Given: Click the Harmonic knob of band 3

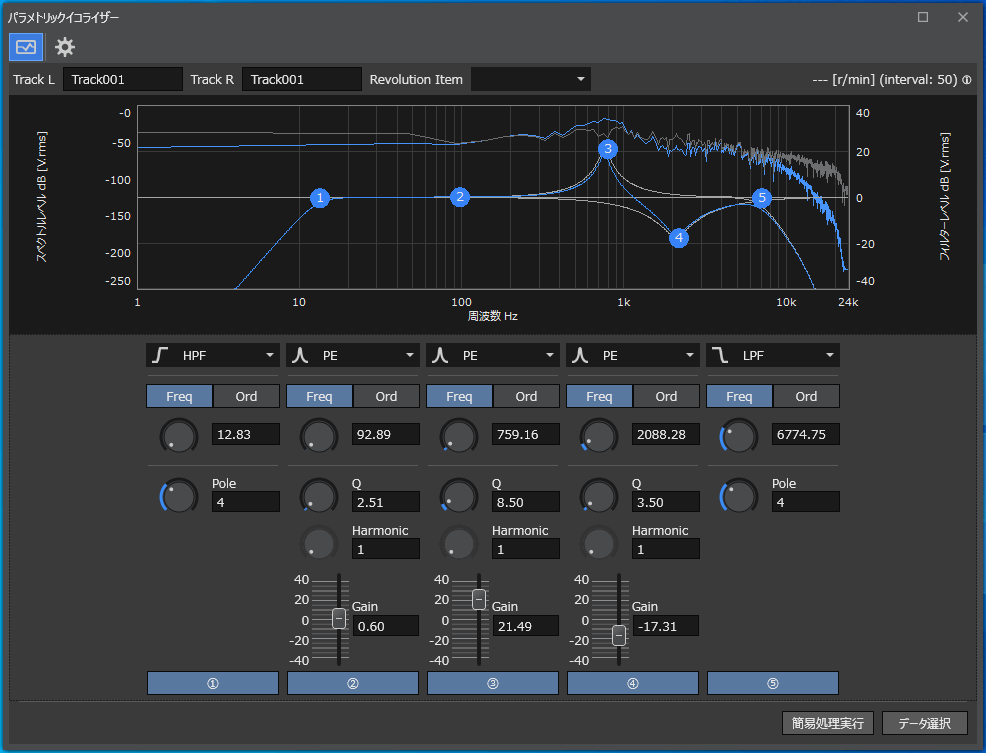Looking at the screenshot, I should pos(459,543).
